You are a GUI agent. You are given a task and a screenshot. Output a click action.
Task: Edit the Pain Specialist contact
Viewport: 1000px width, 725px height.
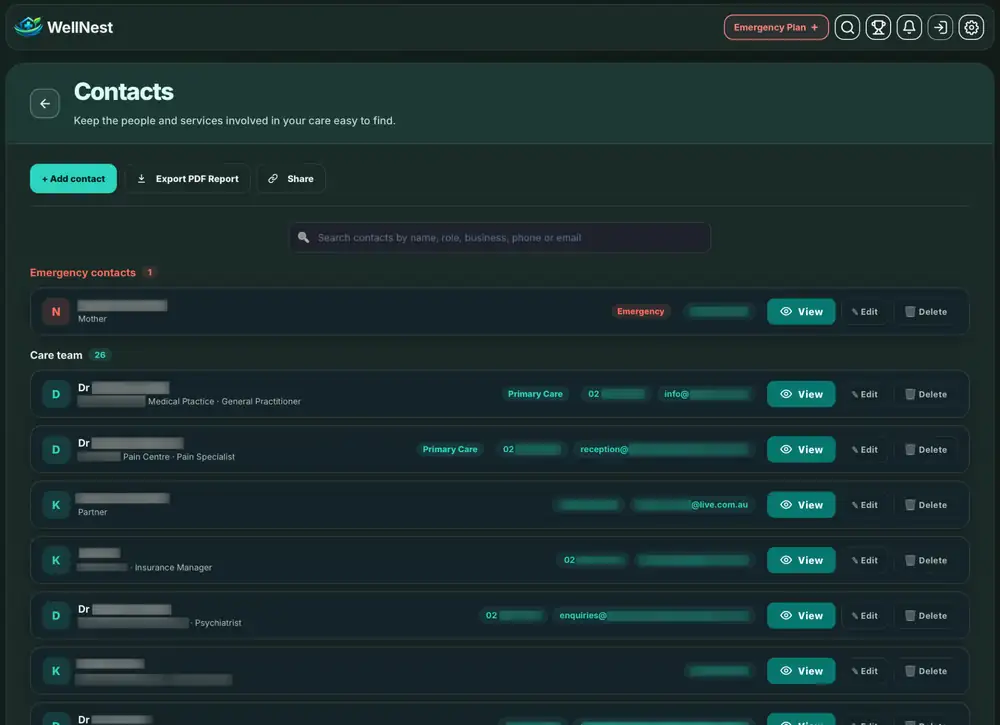point(864,450)
